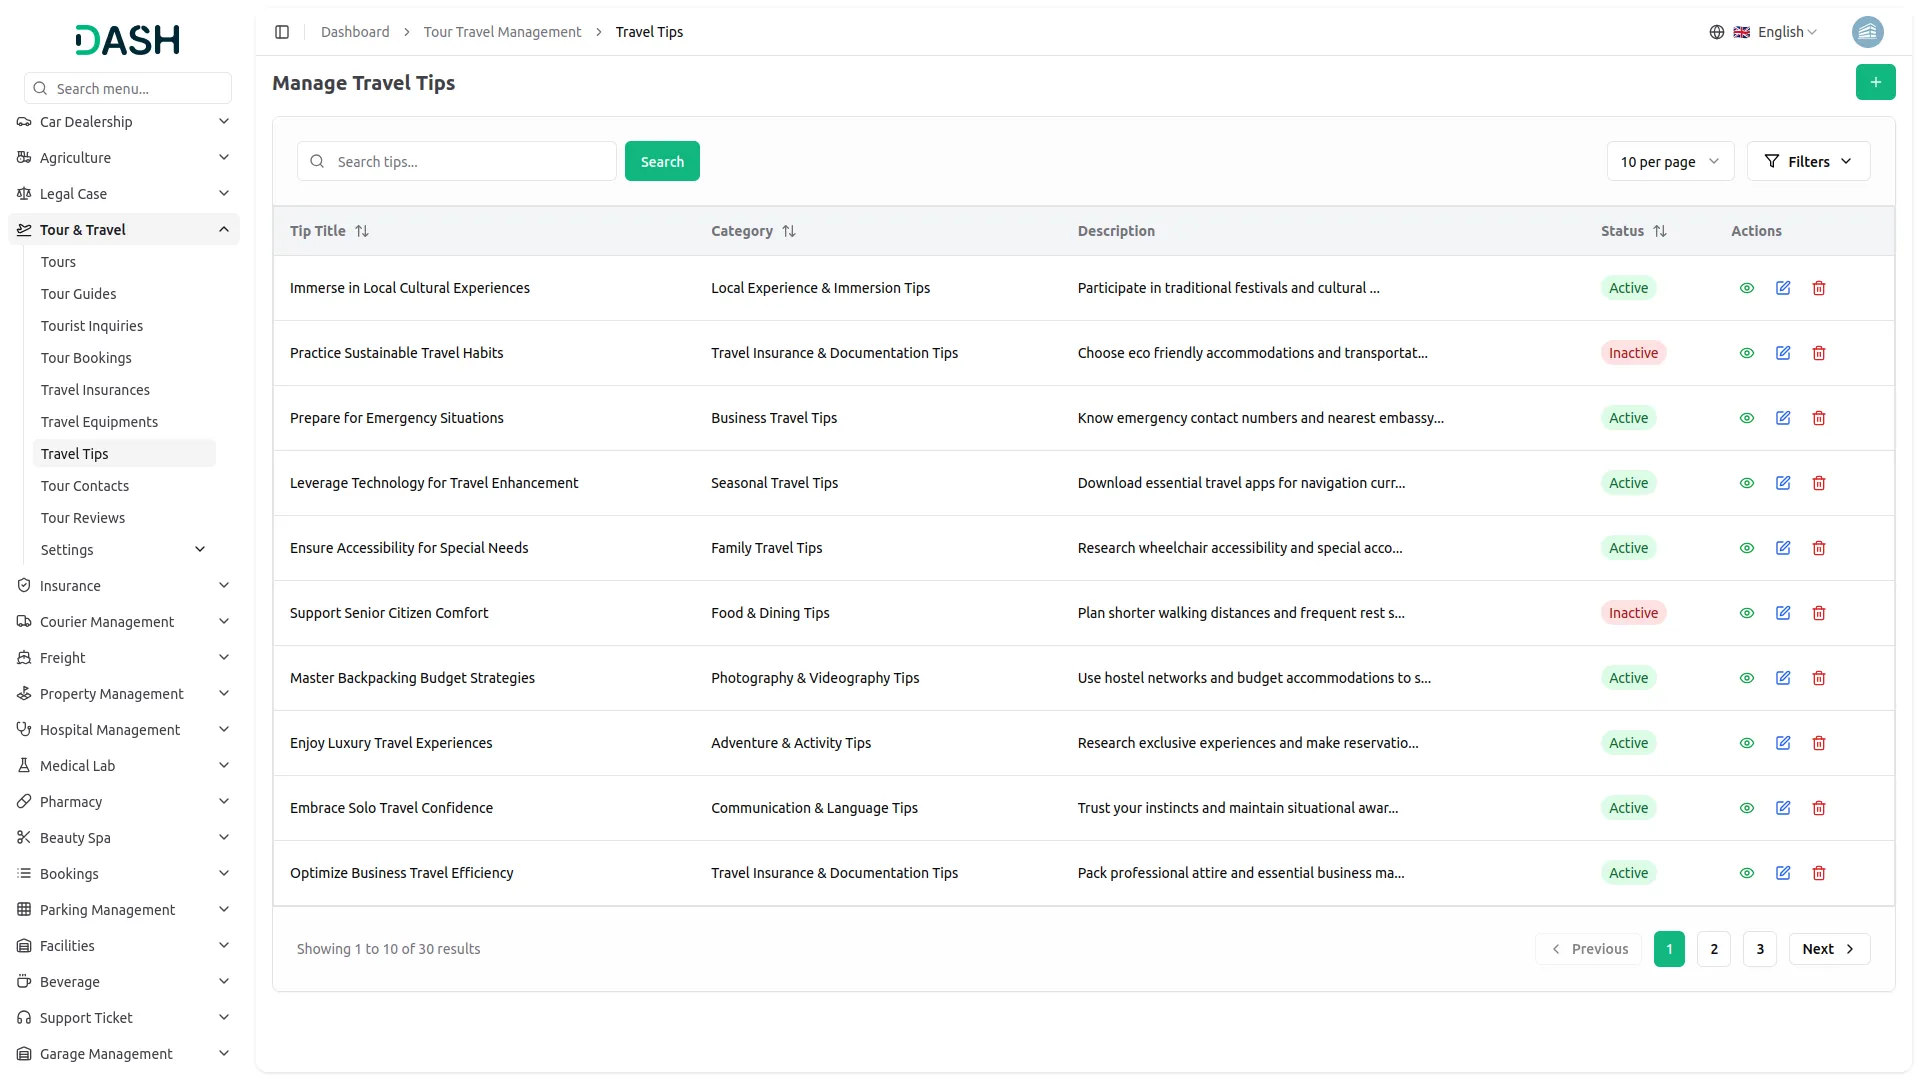The width and height of the screenshot is (1920, 1080).
Task: Go to Next page of results
Action: 1828,949
